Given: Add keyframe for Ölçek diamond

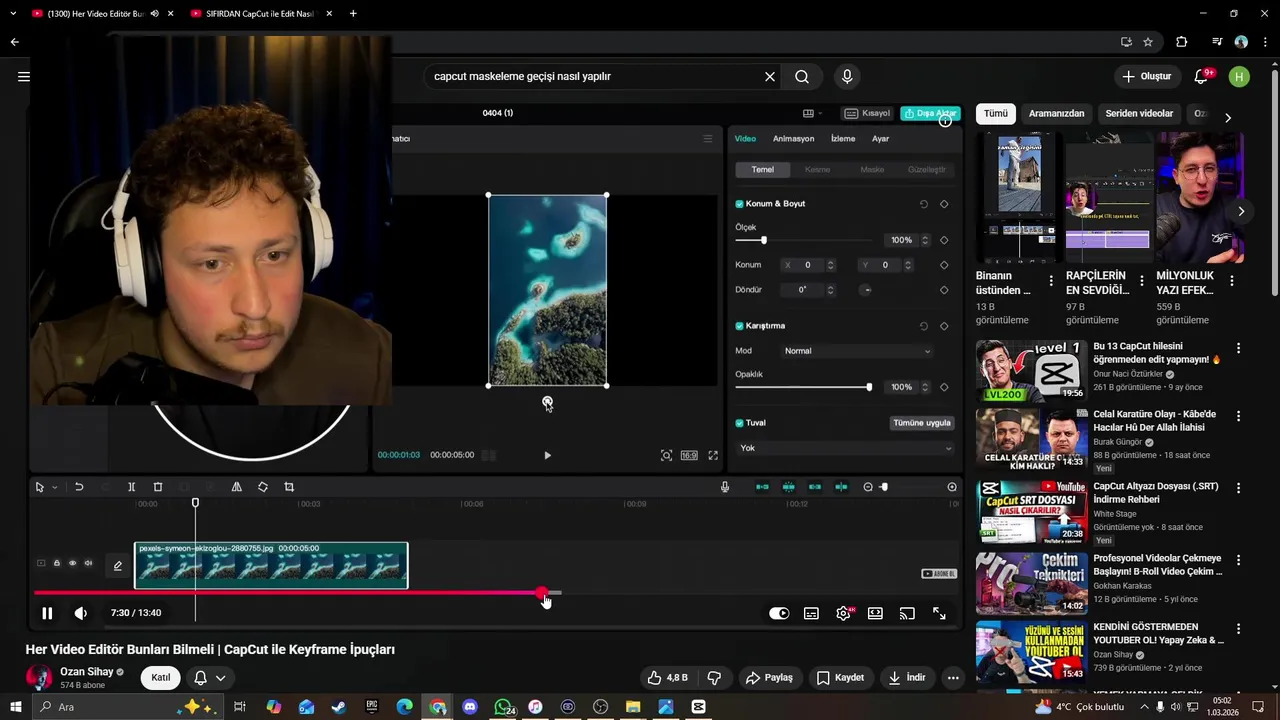Looking at the screenshot, I should [x=944, y=240].
